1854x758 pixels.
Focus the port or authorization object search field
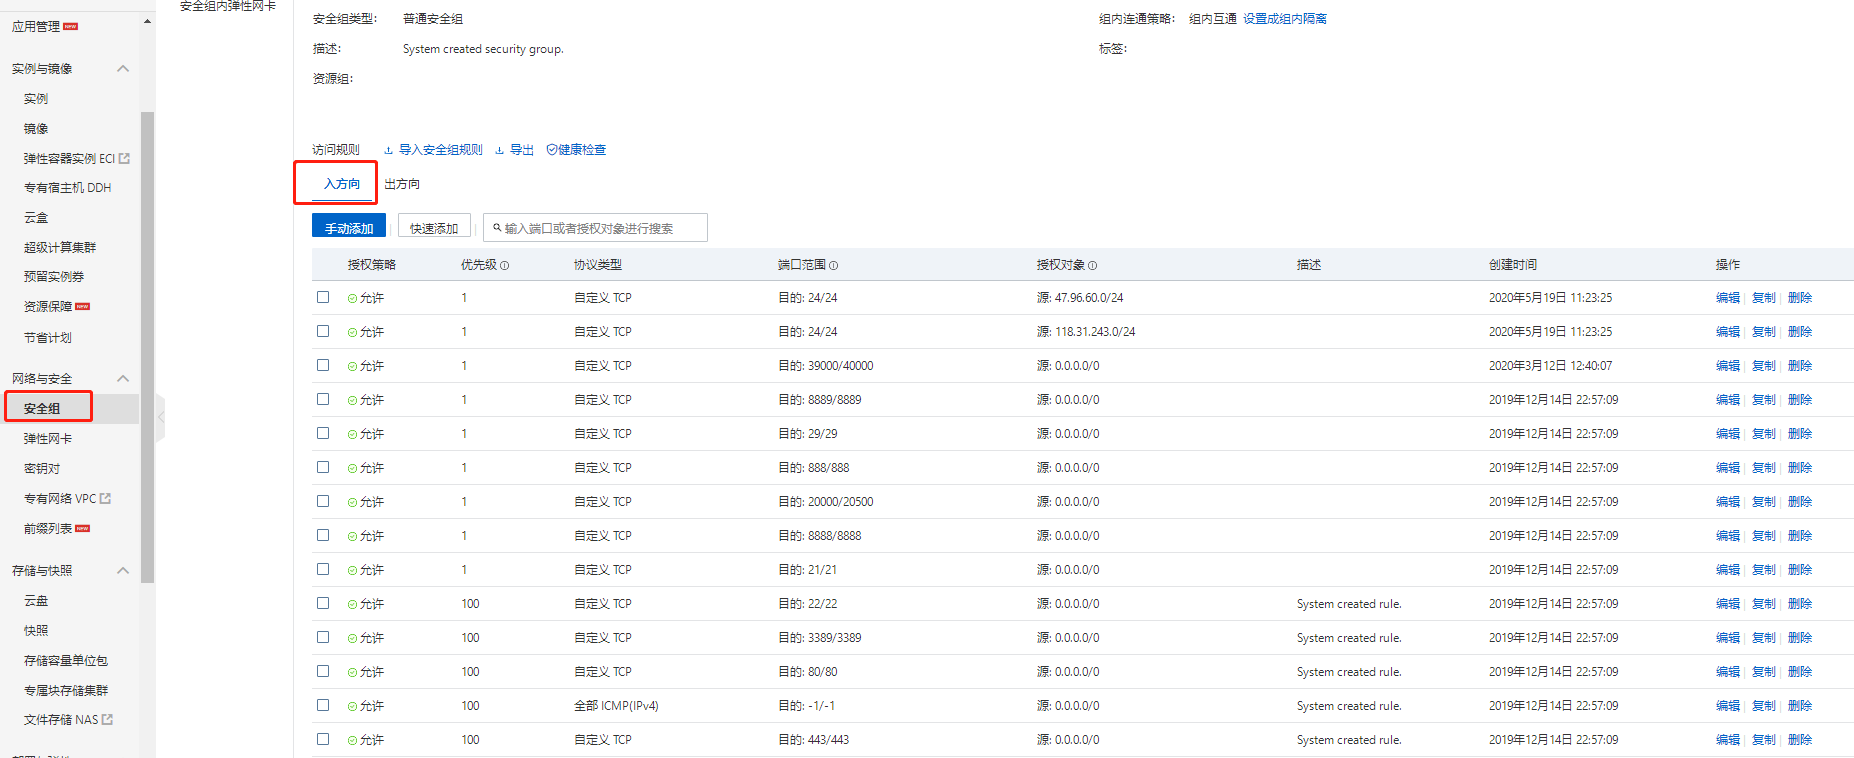(600, 228)
